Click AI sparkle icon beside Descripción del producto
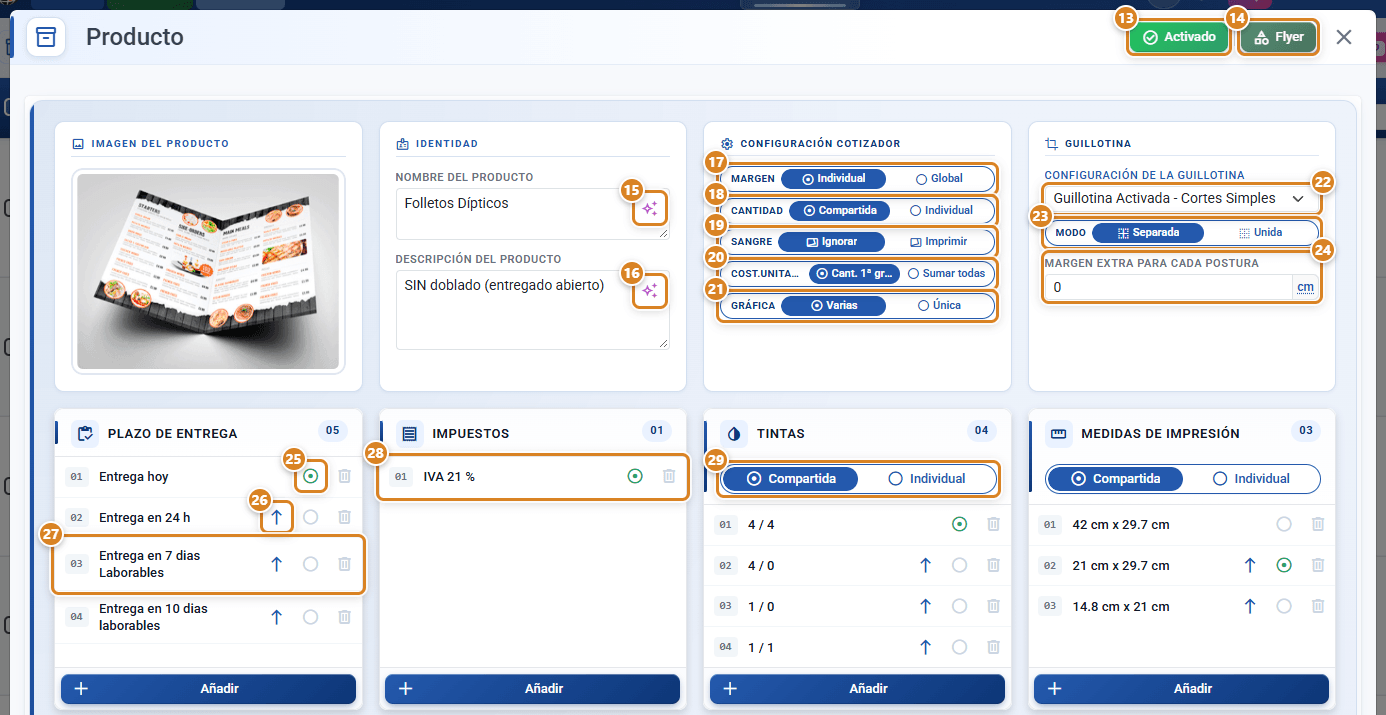Image resolution: width=1386 pixels, height=715 pixels. pyautogui.click(x=650, y=291)
